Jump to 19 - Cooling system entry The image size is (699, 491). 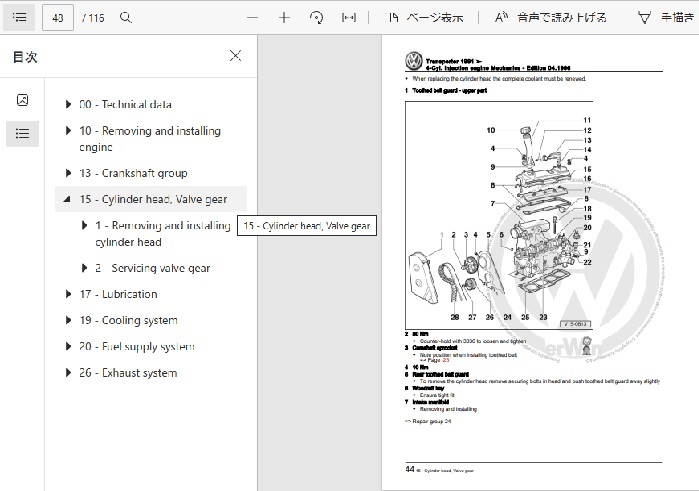point(128,320)
